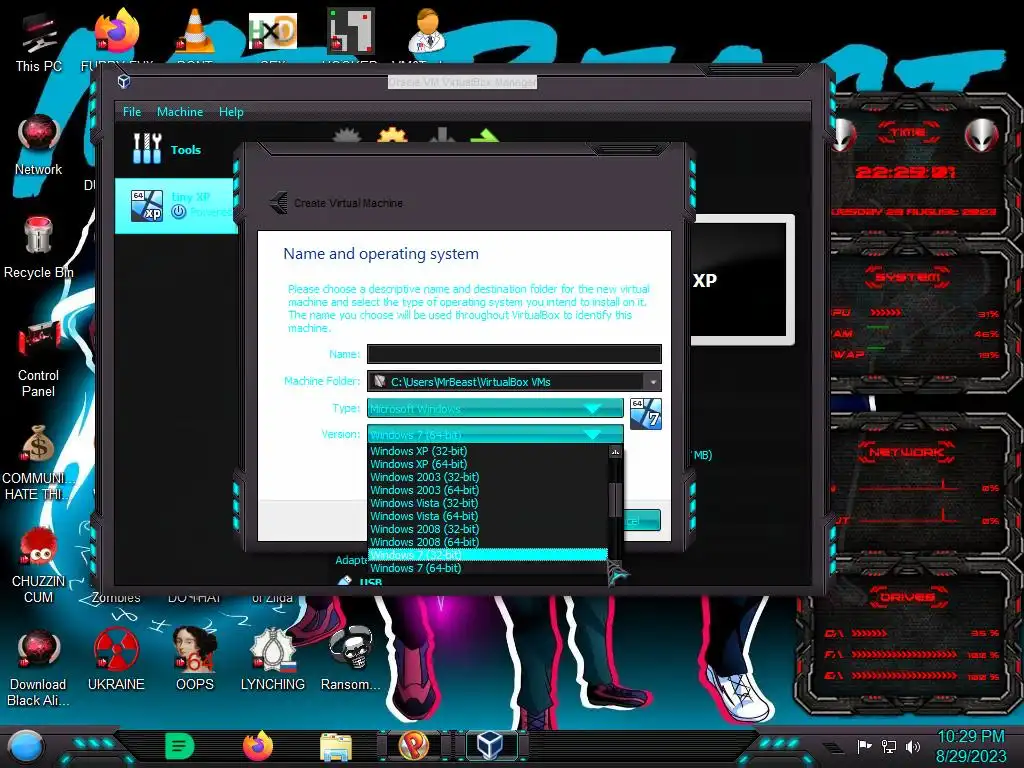This screenshot has height=768, width=1024.
Task: Choose Windows Vista (32-bit) option
Action: click(x=488, y=503)
